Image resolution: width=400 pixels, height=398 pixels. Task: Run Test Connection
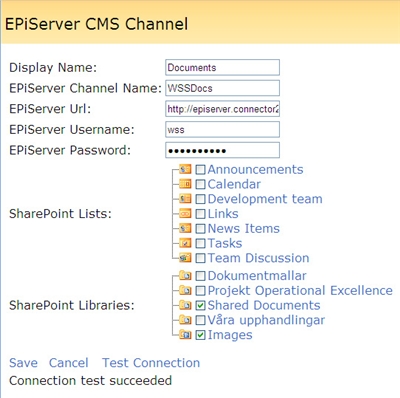[x=151, y=363]
